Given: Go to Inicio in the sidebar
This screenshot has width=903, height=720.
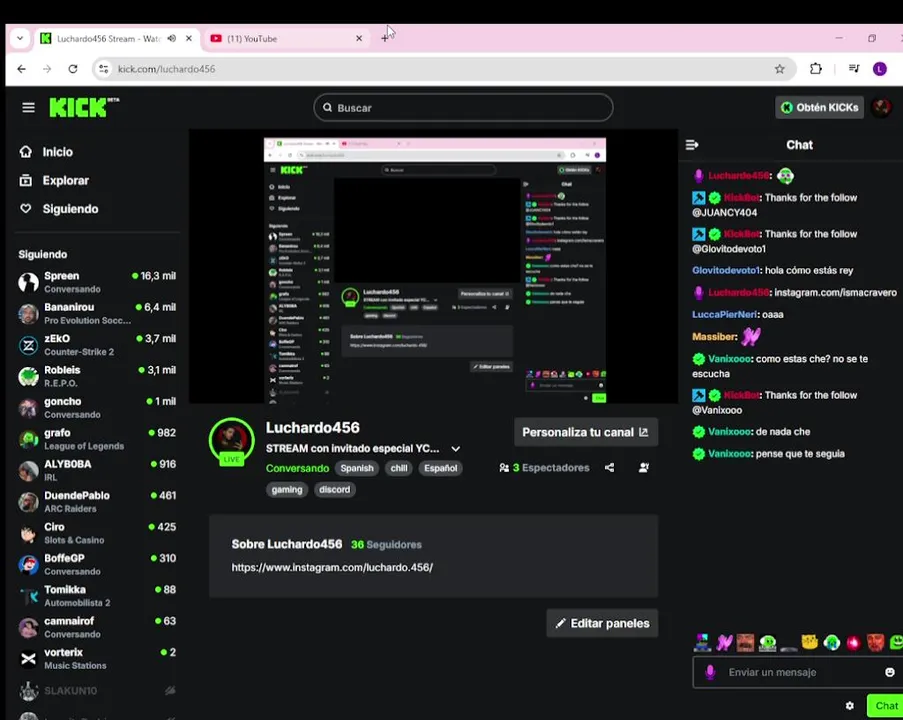Looking at the screenshot, I should tap(46, 152).
